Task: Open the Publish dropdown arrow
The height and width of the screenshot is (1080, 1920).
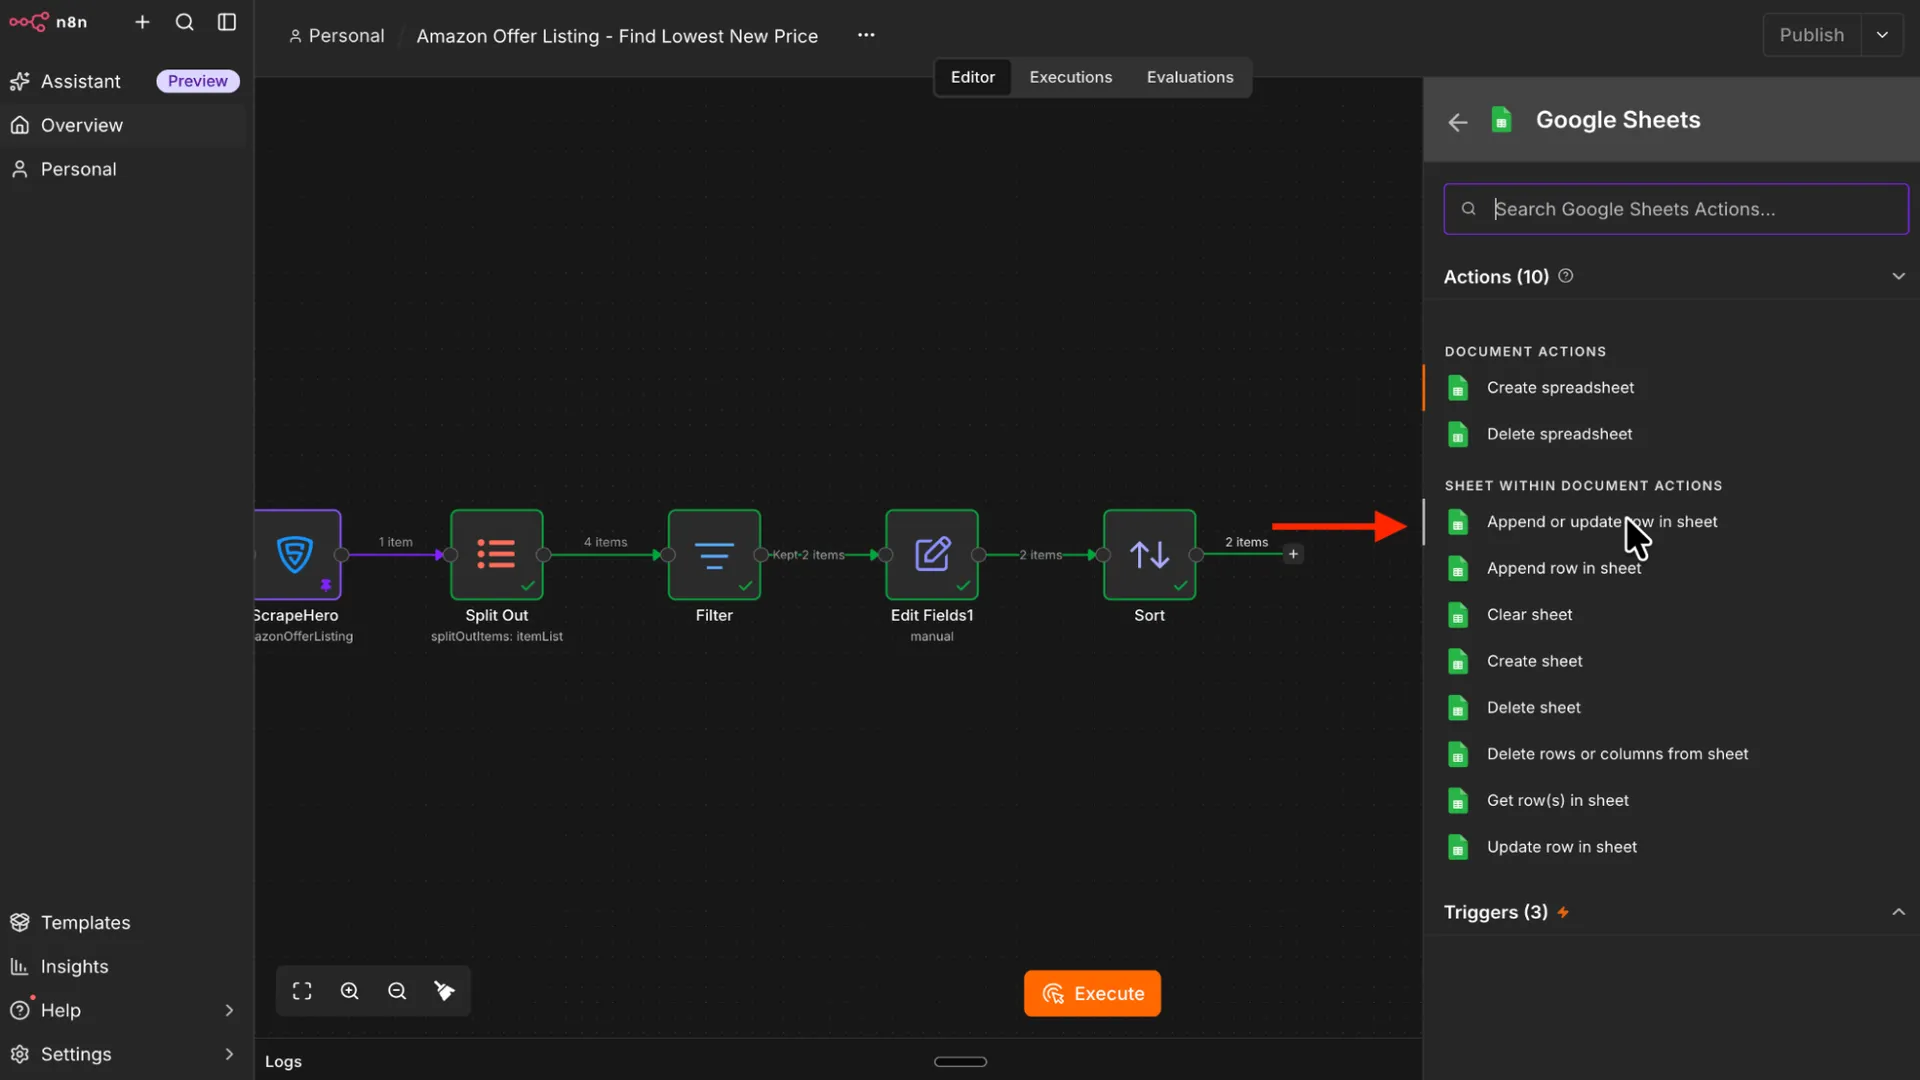Action: point(1882,35)
